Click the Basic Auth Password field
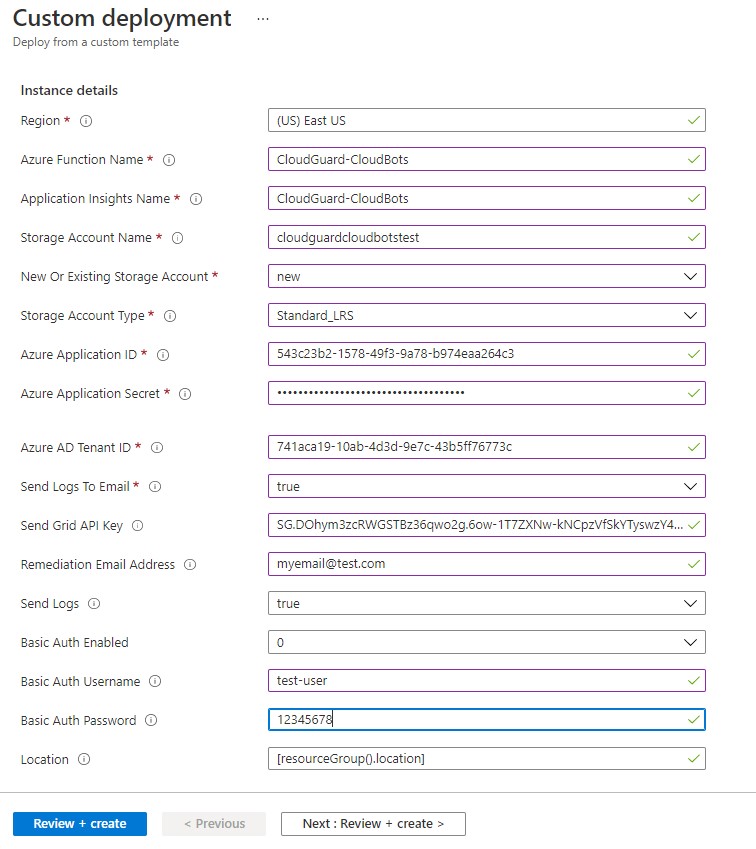Viewport: 756px width, 849px height. coord(486,720)
